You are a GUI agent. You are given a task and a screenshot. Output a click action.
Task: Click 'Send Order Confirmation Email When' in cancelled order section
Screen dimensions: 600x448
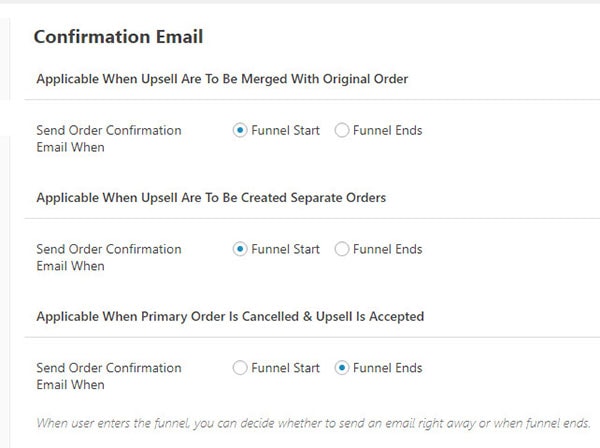108,376
